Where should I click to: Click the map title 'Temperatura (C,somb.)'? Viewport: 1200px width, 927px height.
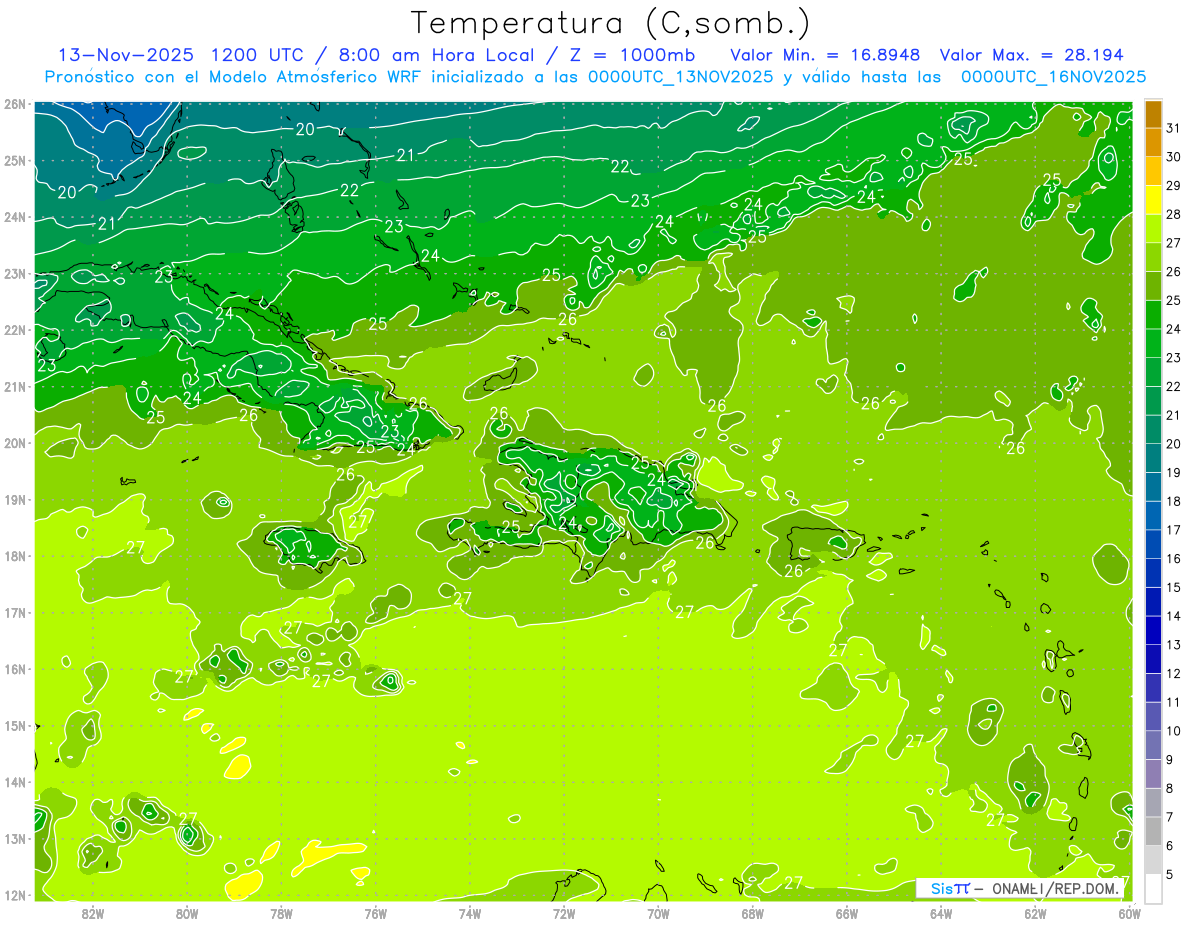point(610,23)
